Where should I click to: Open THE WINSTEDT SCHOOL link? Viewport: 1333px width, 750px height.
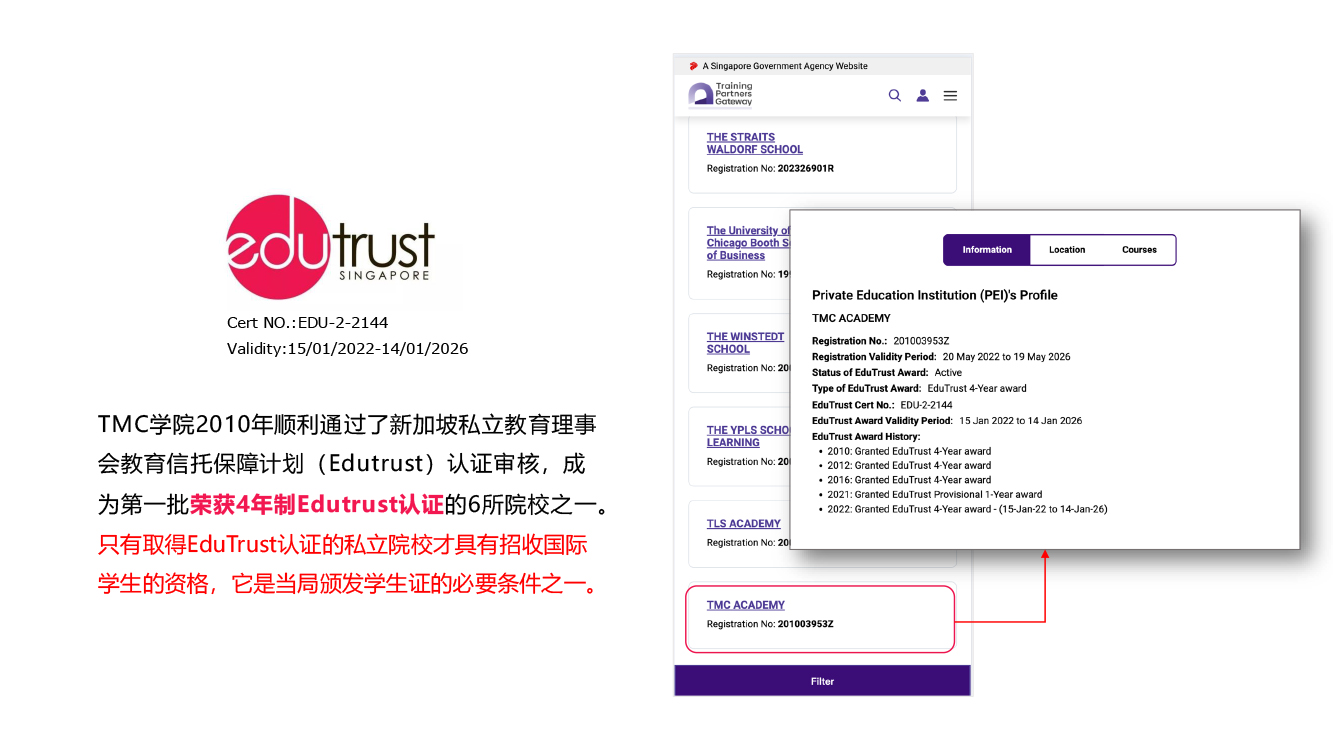[745, 343]
